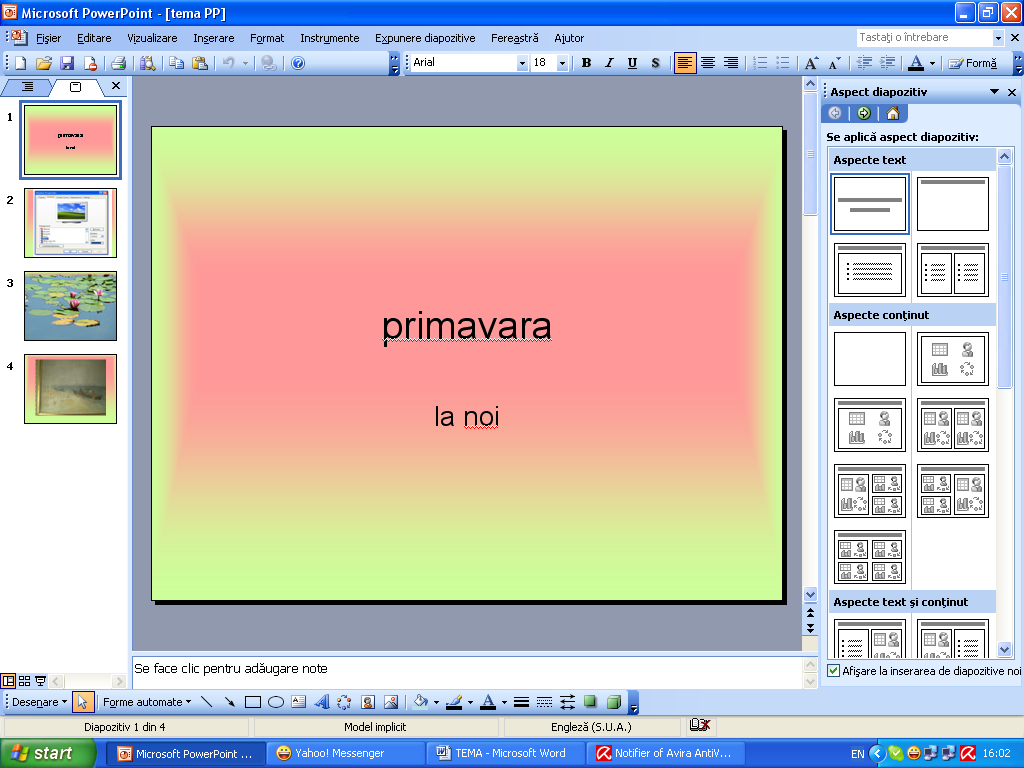Viewport: 1024px width, 768px height.
Task: Select Center alignment
Action: [708, 63]
